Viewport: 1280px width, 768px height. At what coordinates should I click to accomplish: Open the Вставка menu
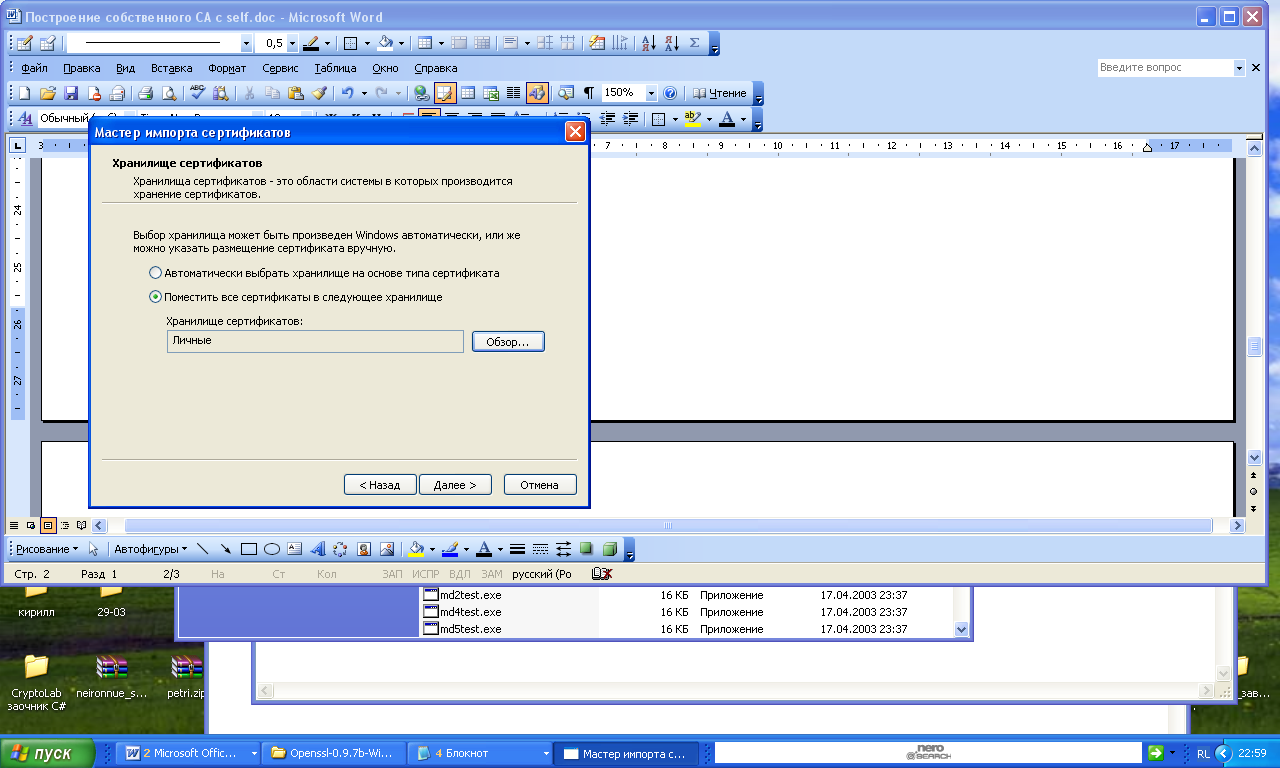pyautogui.click(x=171, y=69)
